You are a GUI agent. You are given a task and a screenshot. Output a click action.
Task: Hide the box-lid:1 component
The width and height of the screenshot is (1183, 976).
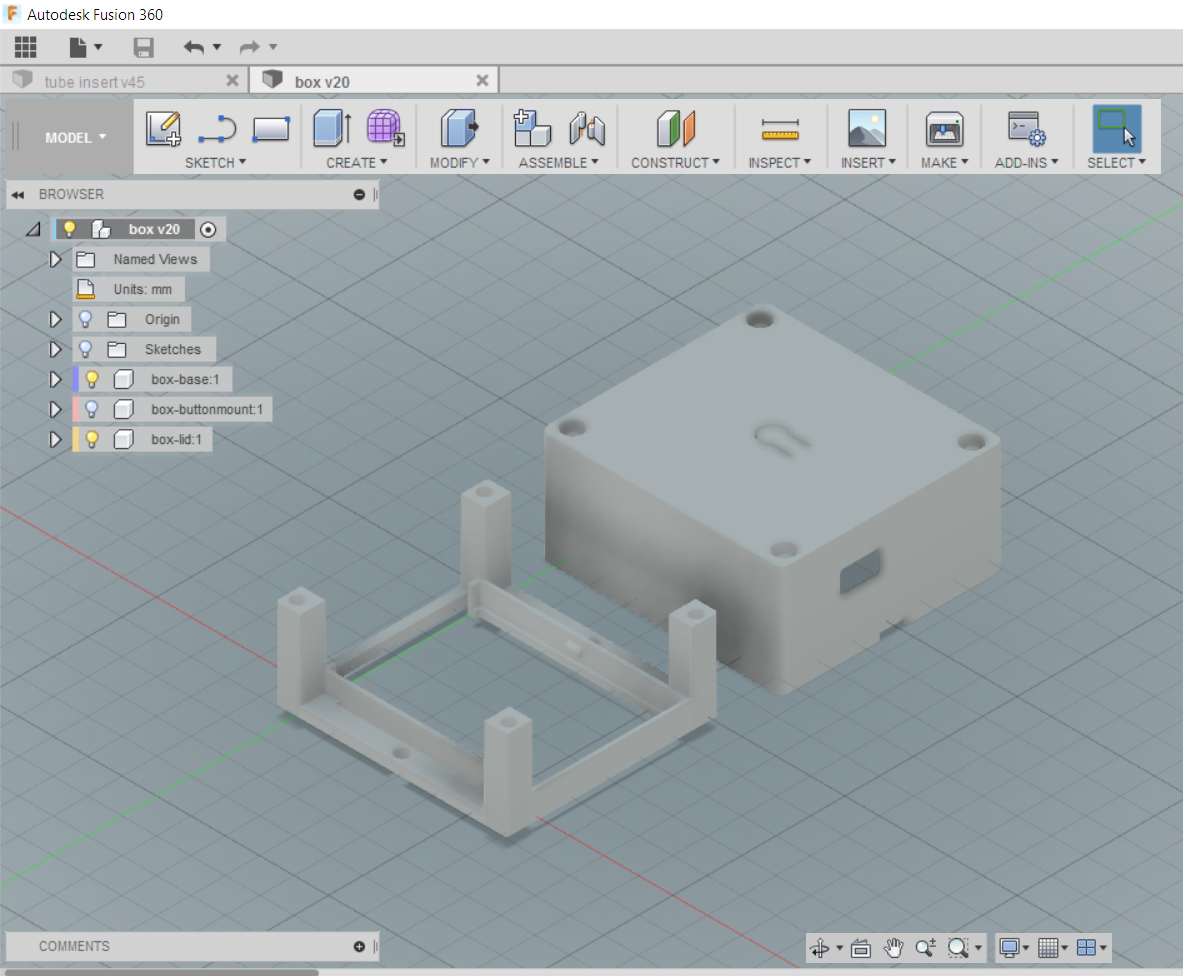pyautogui.click(x=92, y=439)
